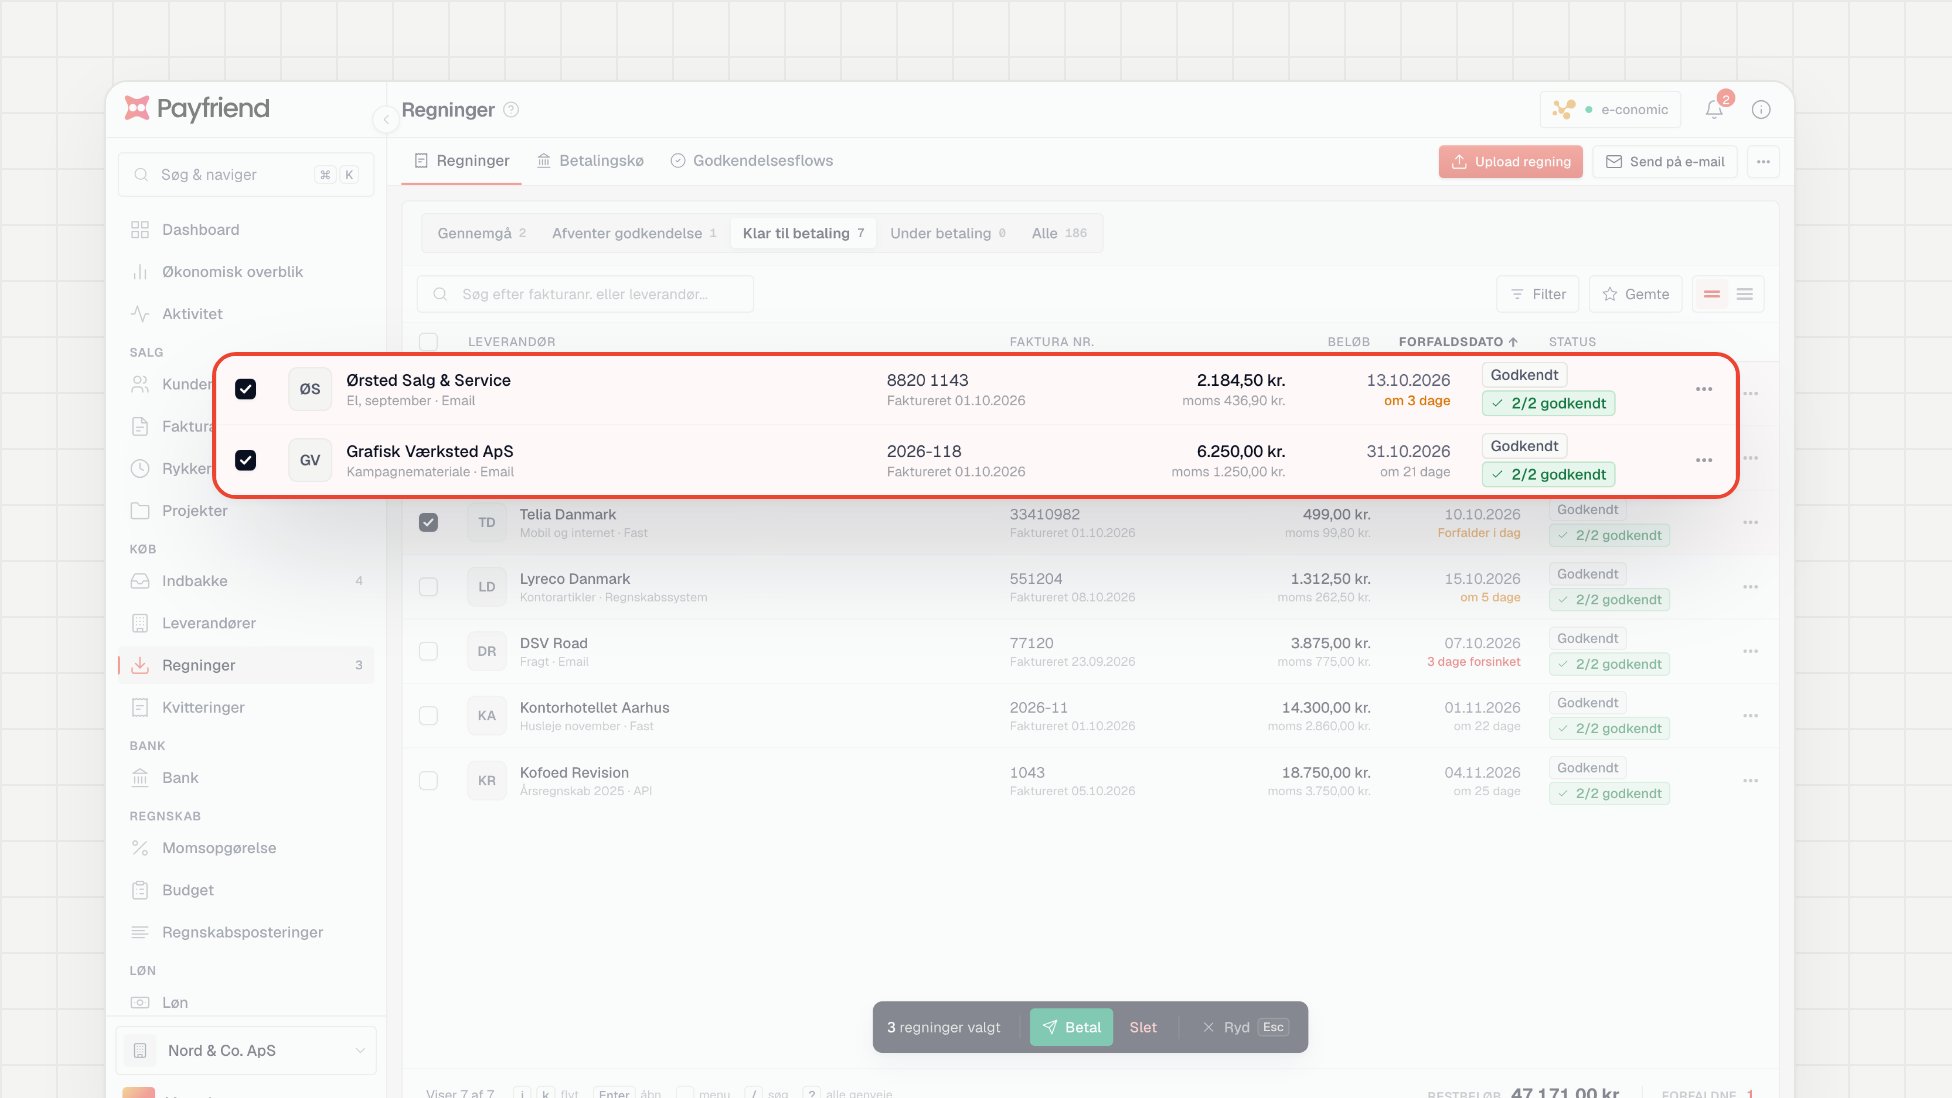The image size is (1952, 1098).
Task: Switch to comfortable row density view (red lines)
Action: (1712, 294)
